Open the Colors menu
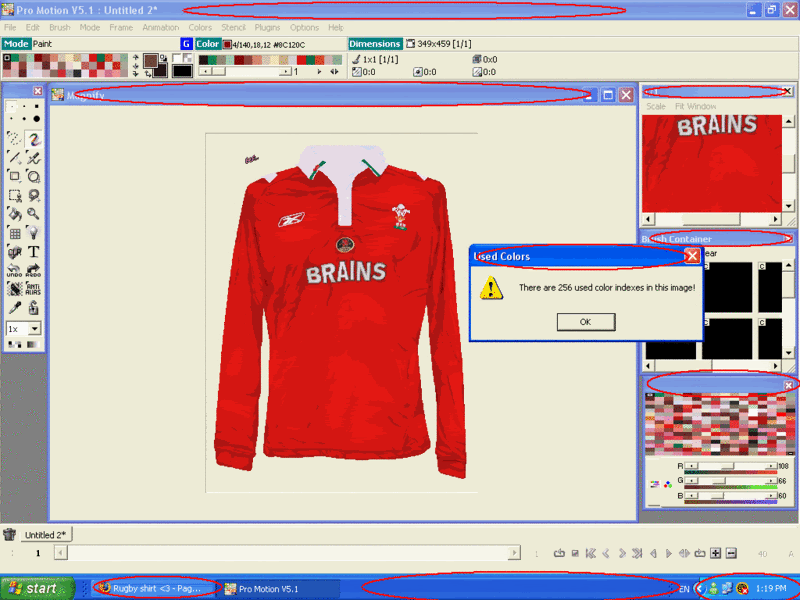800x600 pixels. pyautogui.click(x=200, y=28)
